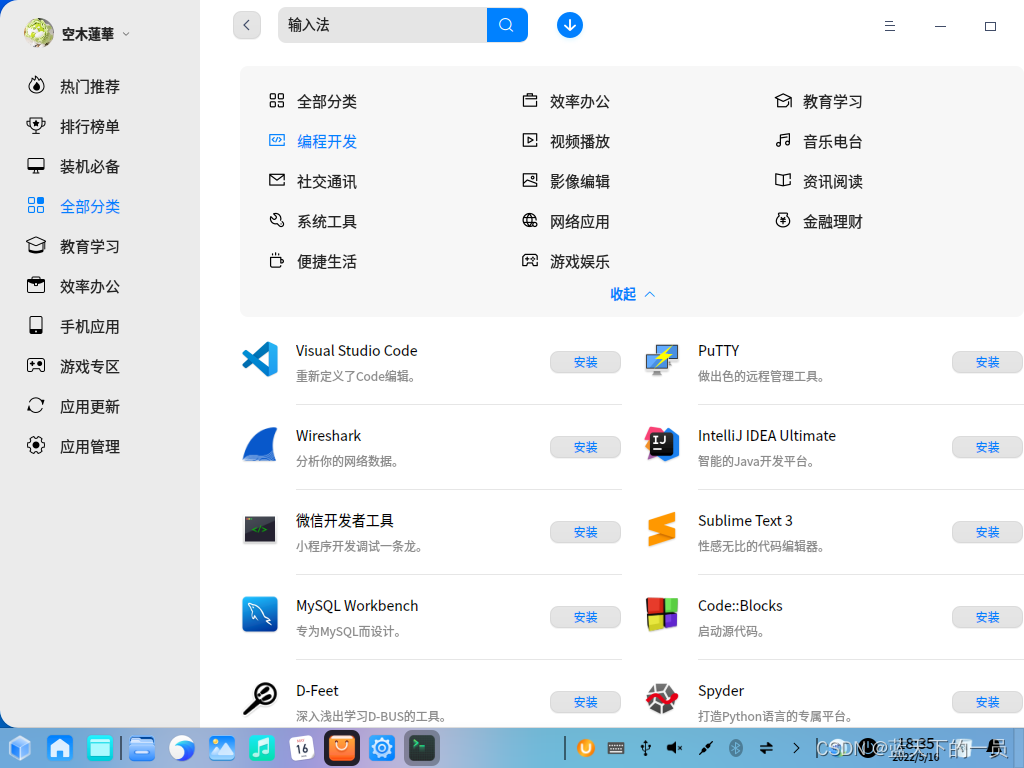This screenshot has width=1024, height=768.
Task: Open the file manager in the dock
Action: pos(141,748)
